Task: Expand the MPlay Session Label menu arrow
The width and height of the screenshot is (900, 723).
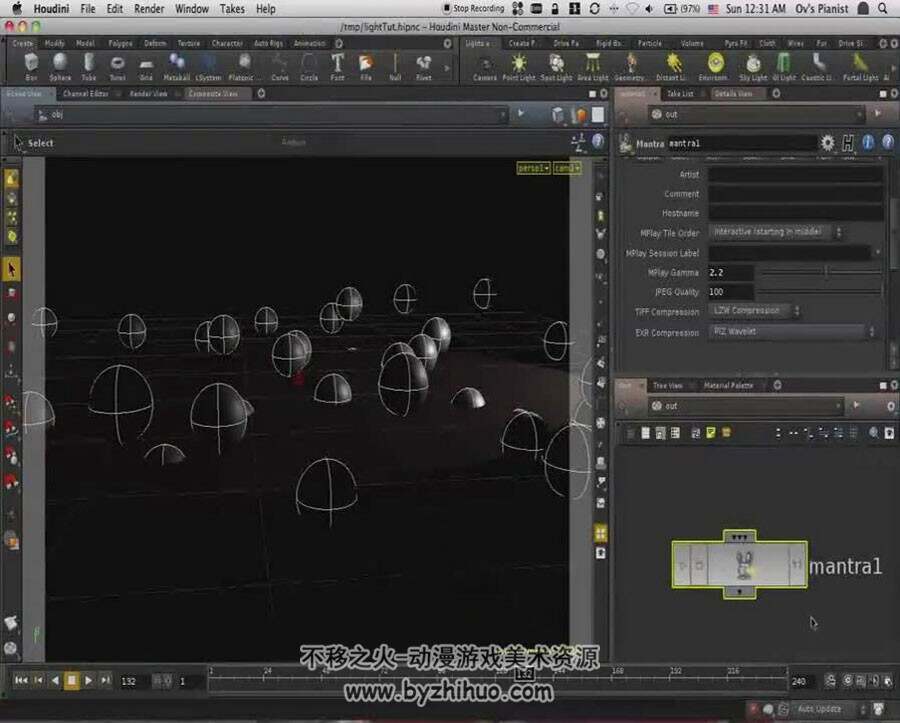Action: point(878,252)
